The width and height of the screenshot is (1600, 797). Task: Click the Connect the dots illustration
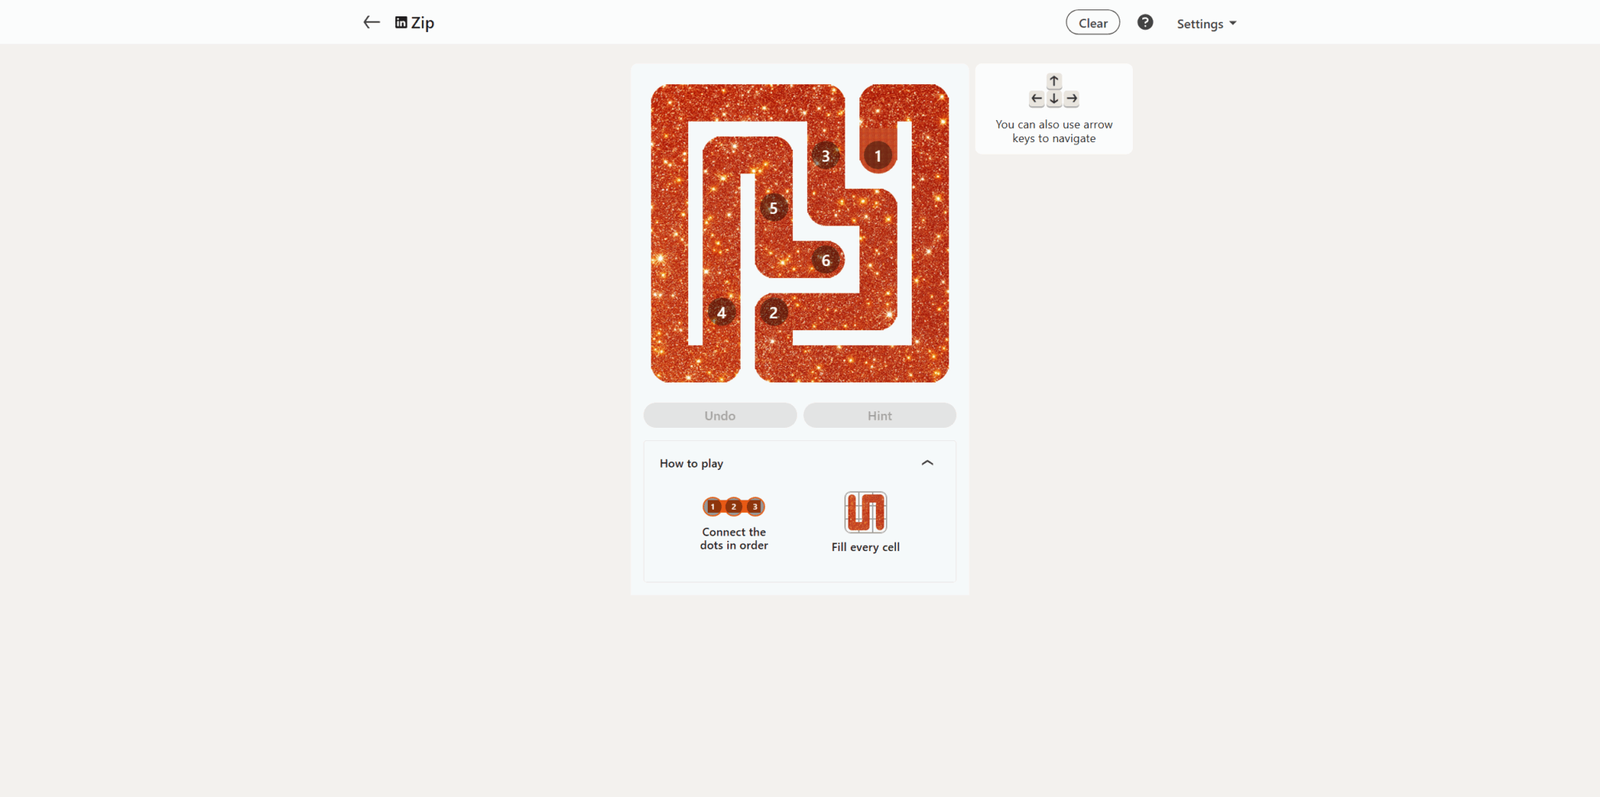(734, 507)
